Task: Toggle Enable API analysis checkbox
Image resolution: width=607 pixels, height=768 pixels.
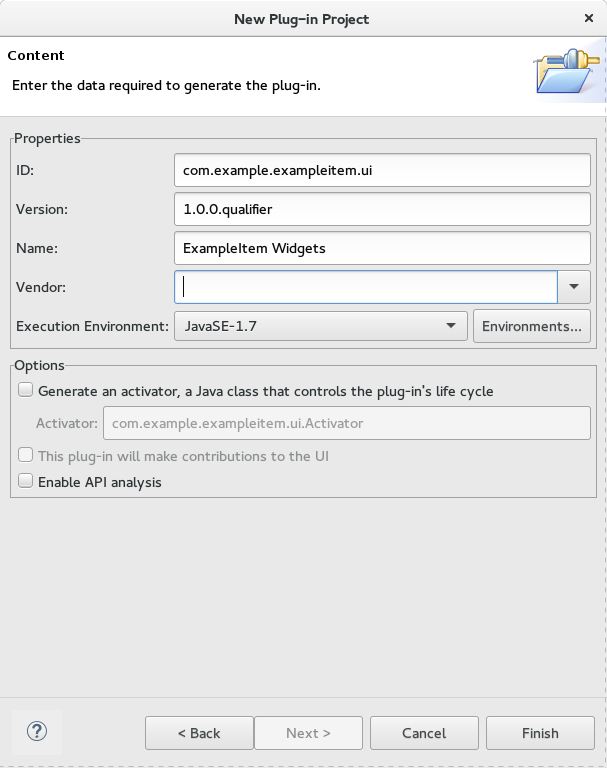Action: [x=25, y=481]
